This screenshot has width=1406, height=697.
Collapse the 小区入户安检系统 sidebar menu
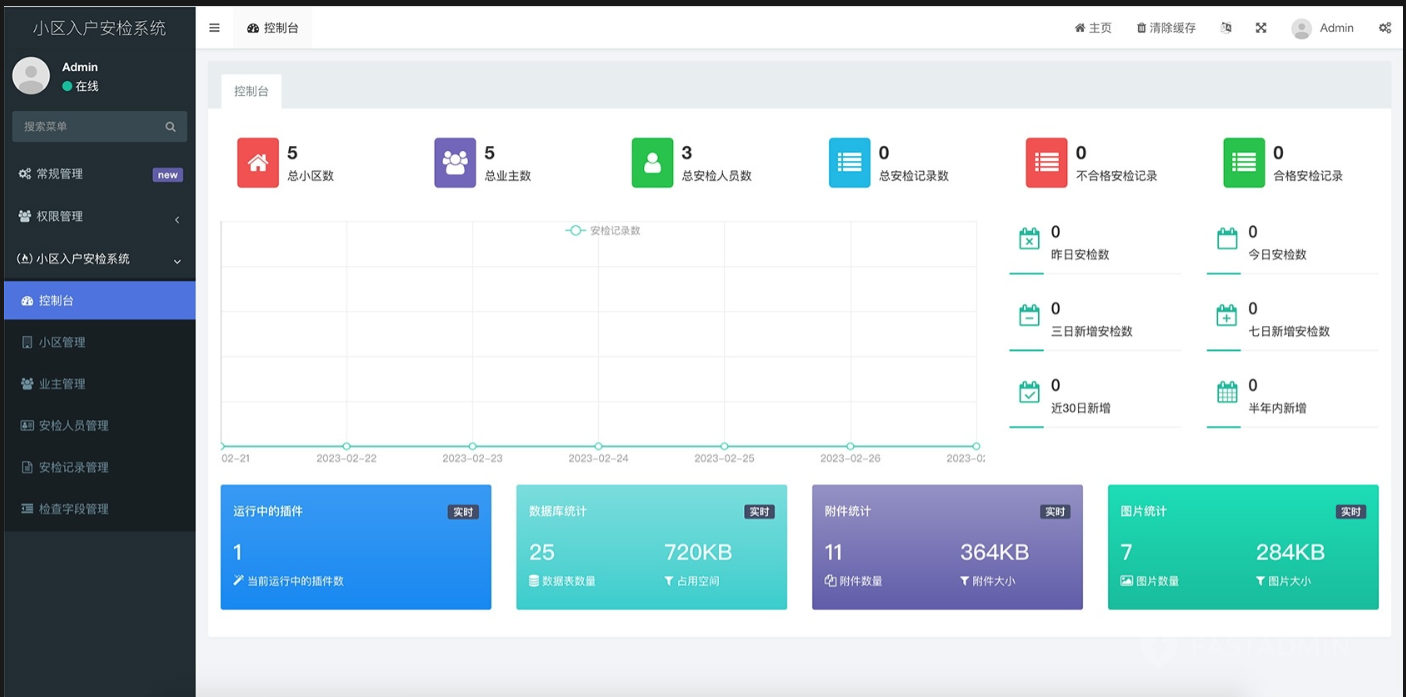[98, 259]
